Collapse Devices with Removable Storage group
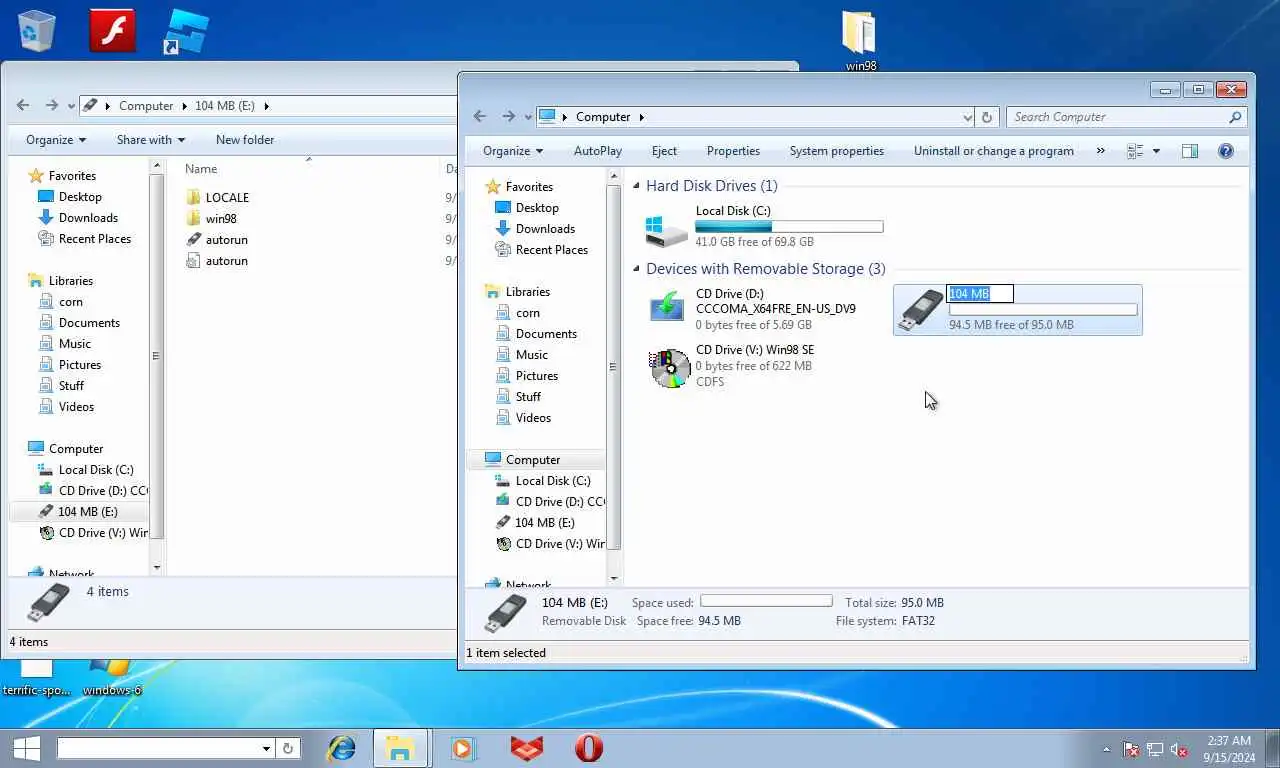The width and height of the screenshot is (1280, 768). tap(637, 269)
